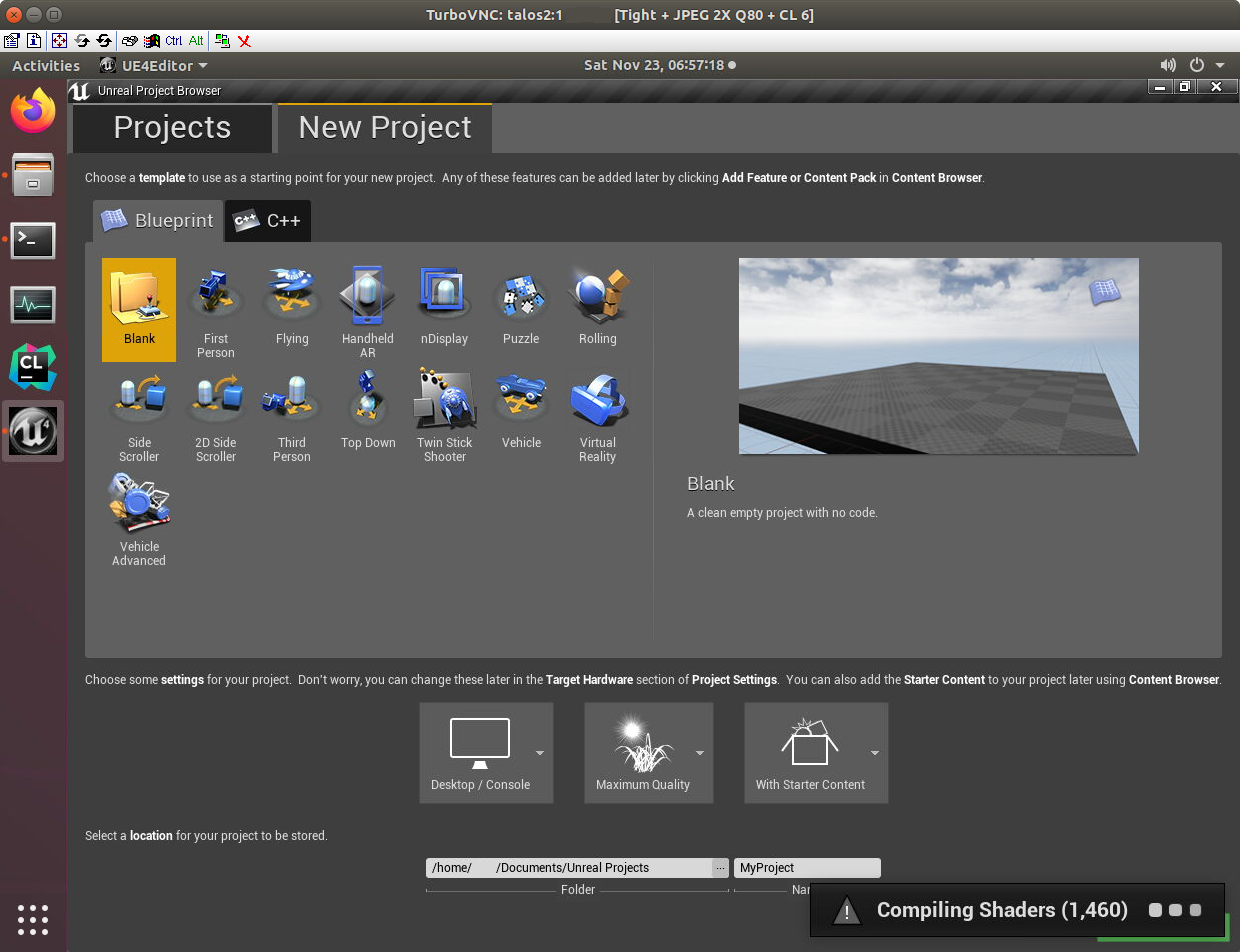This screenshot has width=1240, height=952.
Task: Request lossless refresh in TurboVNC toolbar
Action: tap(104, 41)
